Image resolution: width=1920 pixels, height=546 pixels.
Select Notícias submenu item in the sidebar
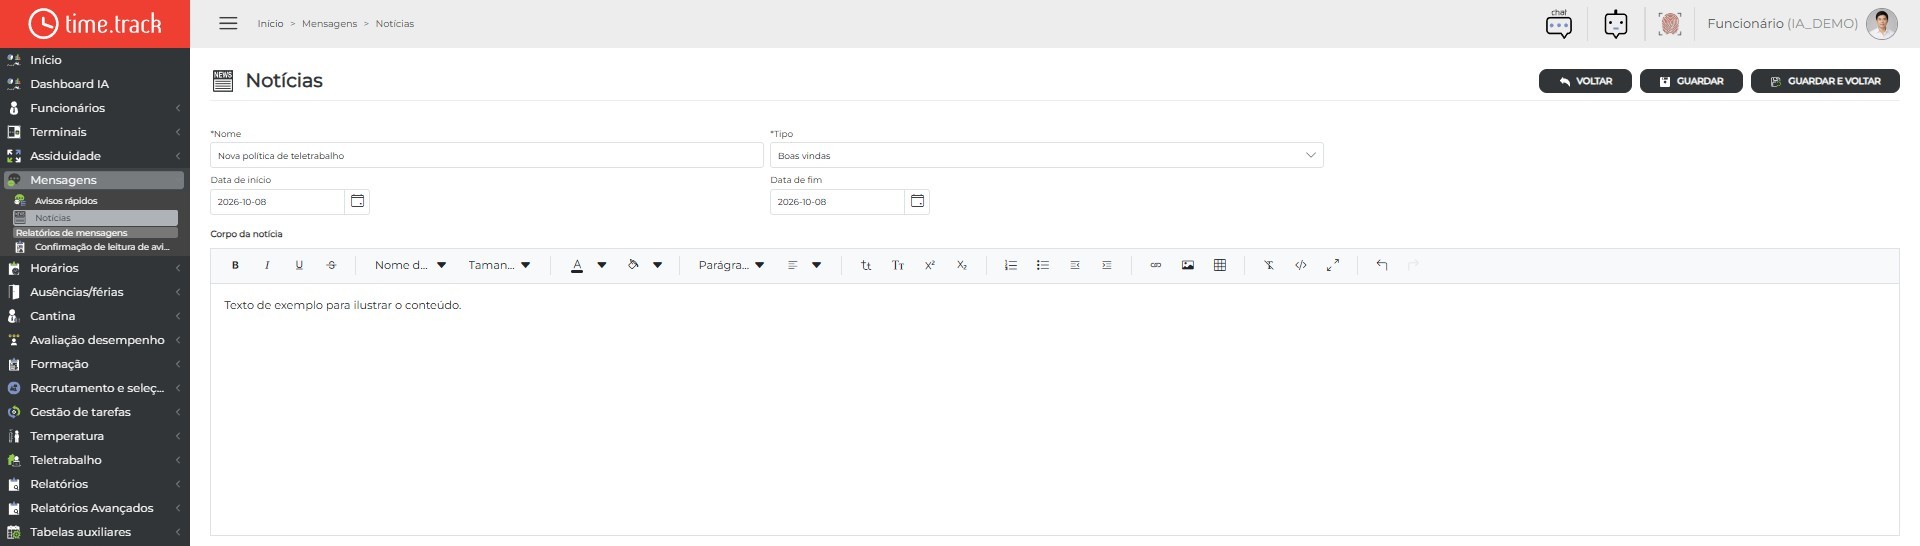[95, 218]
